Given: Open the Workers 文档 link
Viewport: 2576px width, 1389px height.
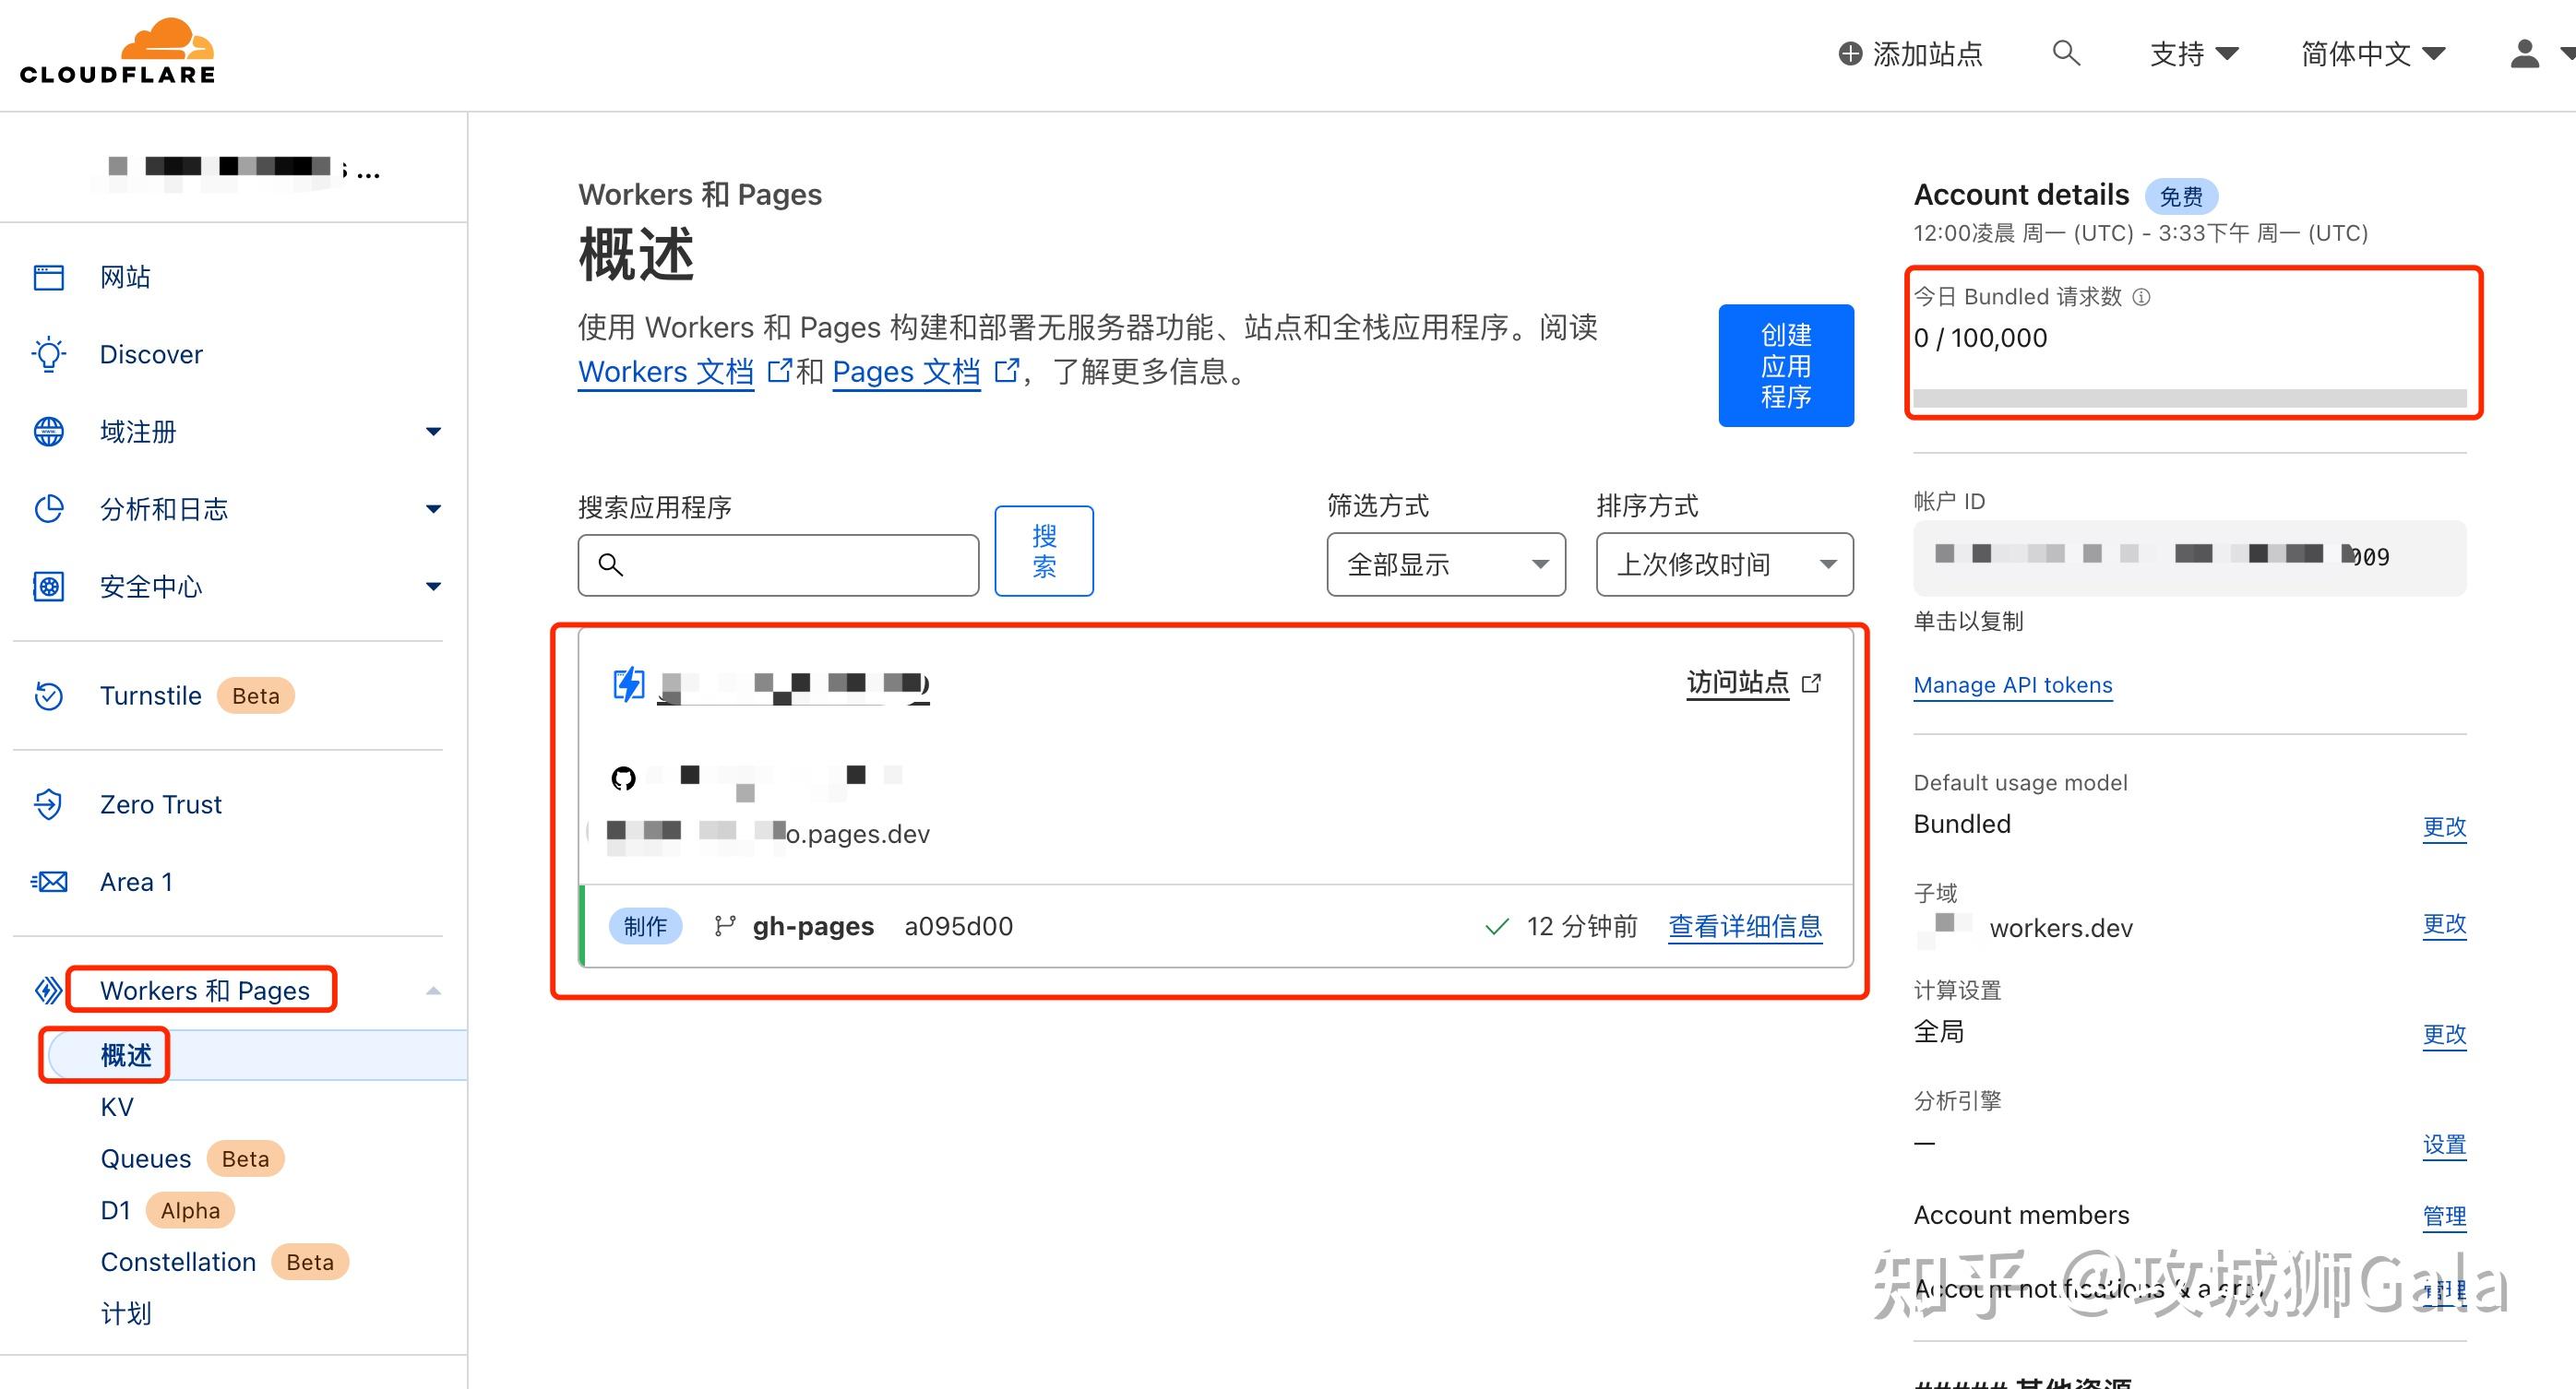Looking at the screenshot, I should click(x=666, y=371).
